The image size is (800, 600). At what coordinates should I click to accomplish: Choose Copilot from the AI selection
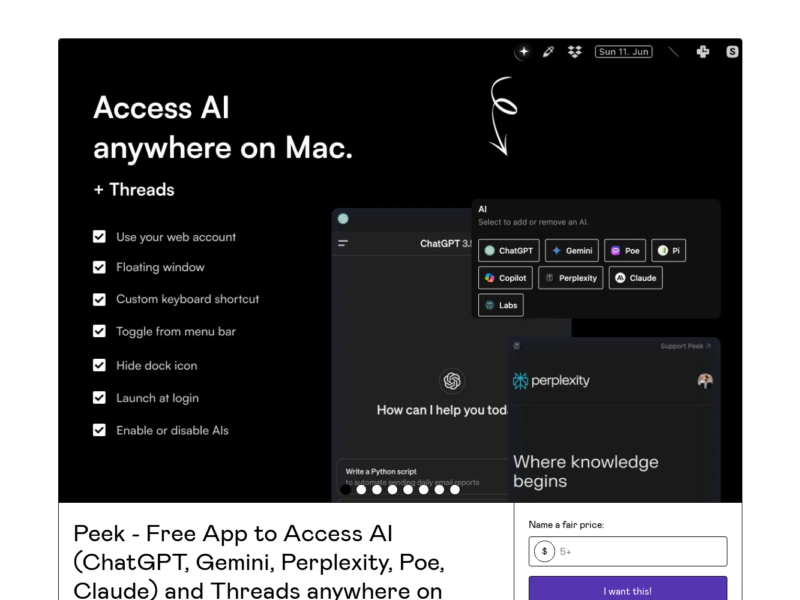pos(505,278)
